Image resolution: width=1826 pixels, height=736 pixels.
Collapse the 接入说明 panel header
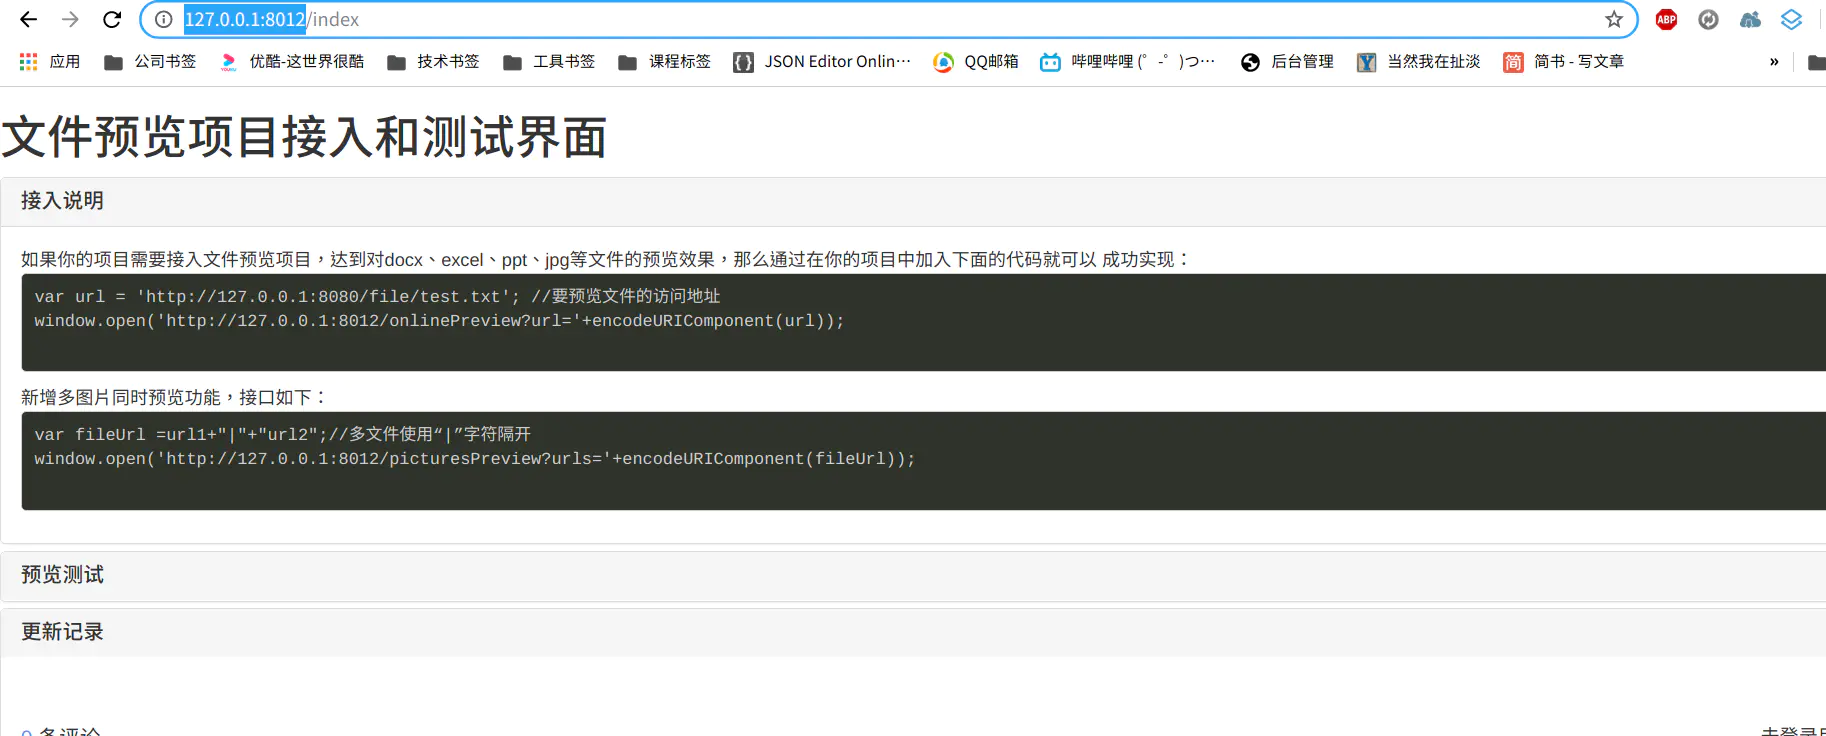click(x=913, y=201)
